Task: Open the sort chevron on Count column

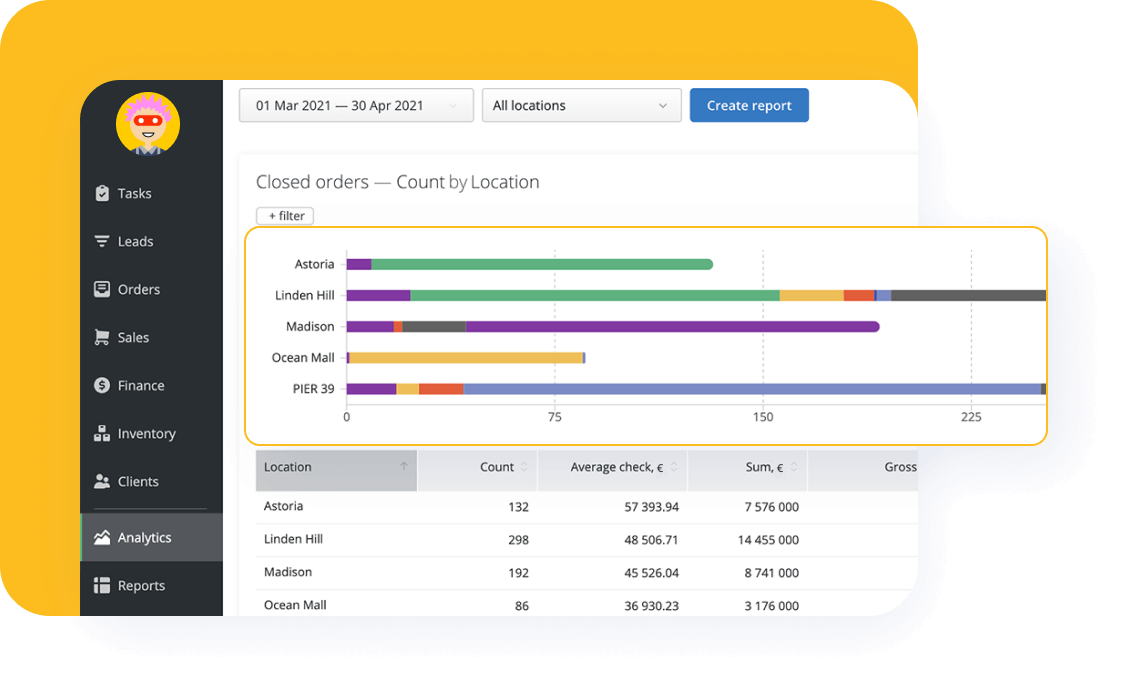Action: click(524, 467)
